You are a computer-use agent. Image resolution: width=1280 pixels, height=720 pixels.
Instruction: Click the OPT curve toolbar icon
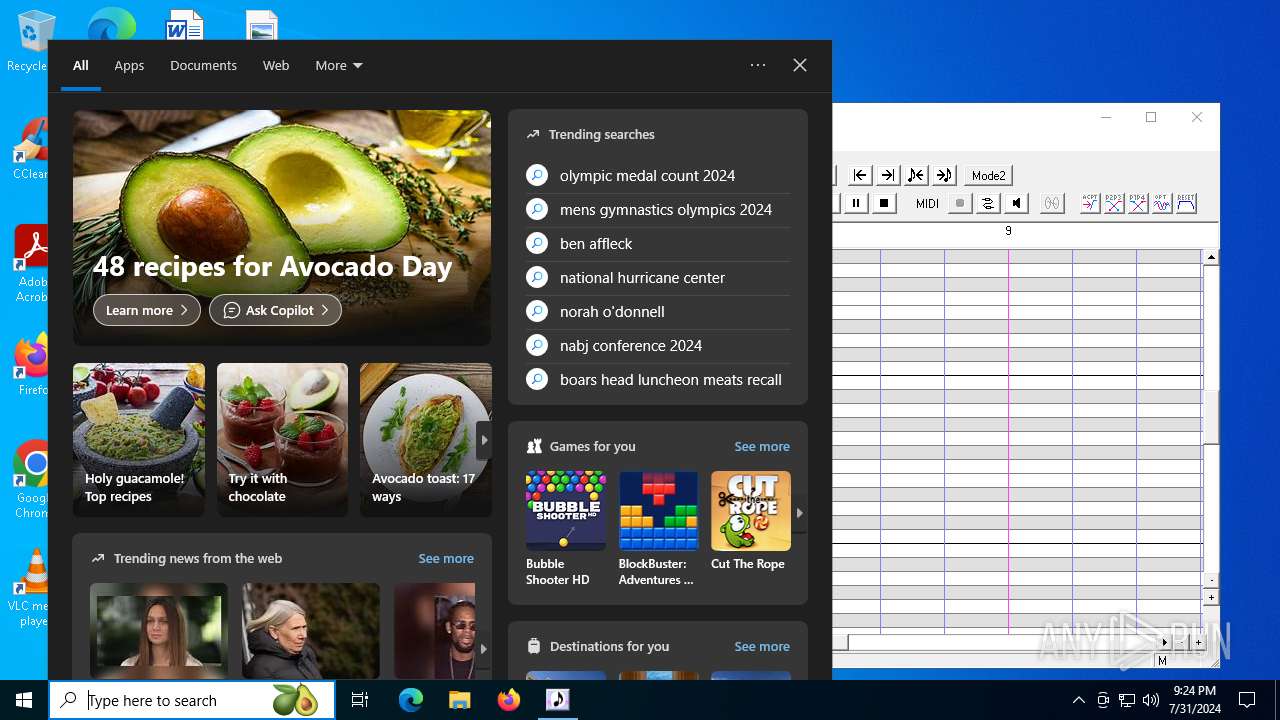click(1162, 203)
